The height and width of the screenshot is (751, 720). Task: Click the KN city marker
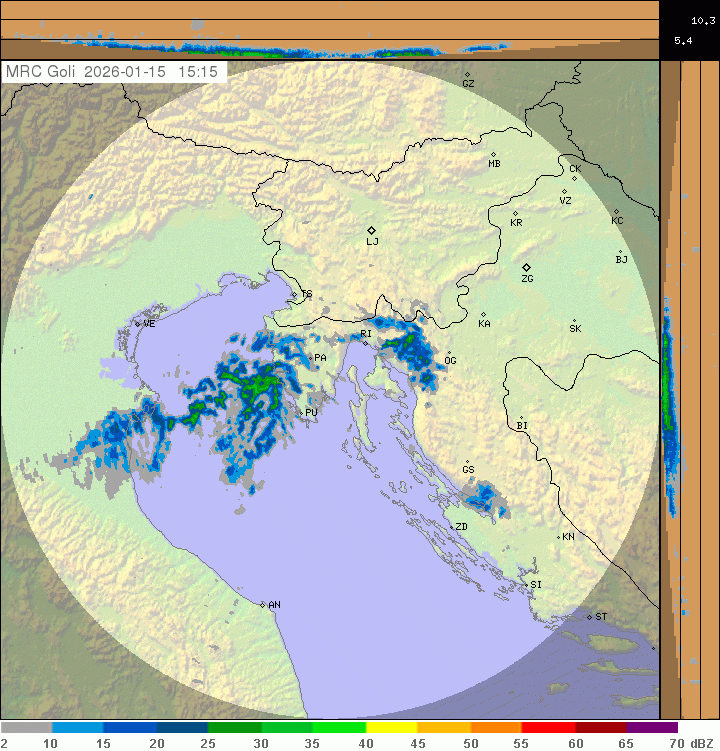pyautogui.click(x=559, y=537)
